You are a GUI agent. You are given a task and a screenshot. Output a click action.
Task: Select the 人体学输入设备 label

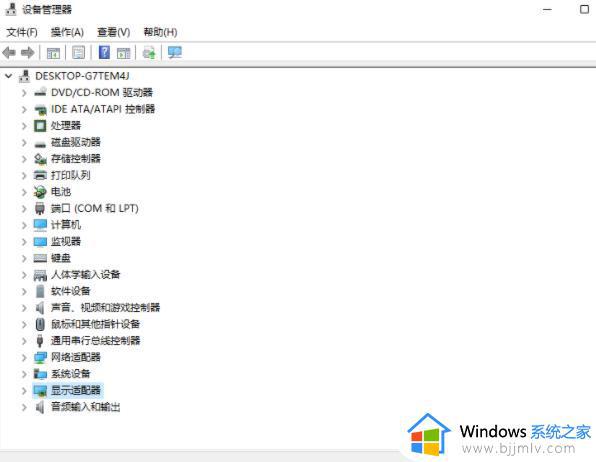(86, 275)
